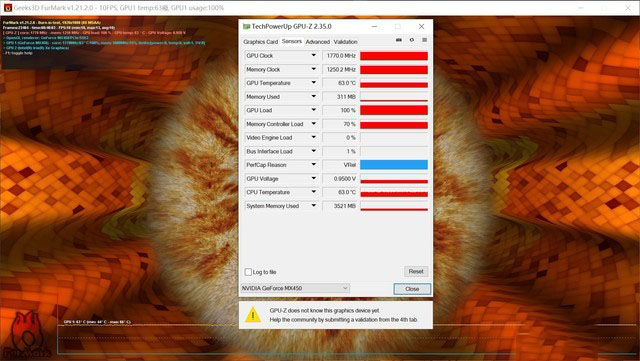The height and width of the screenshot is (361, 640).
Task: Click the GPU-Z screenshot camera icon
Action: click(399, 40)
